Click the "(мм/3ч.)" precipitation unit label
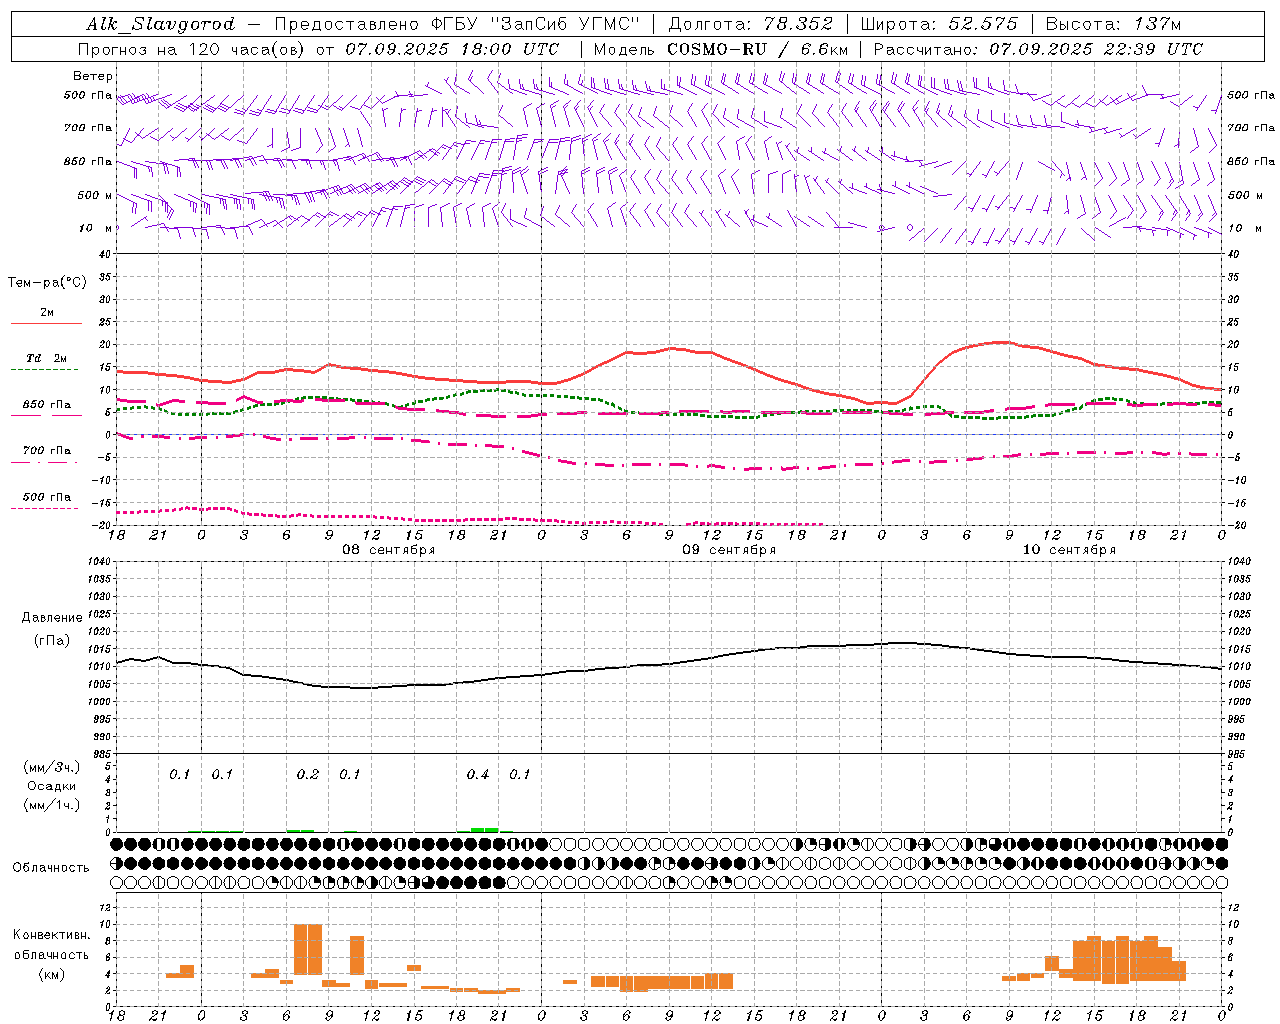The height and width of the screenshot is (1024, 1280). coord(52,767)
